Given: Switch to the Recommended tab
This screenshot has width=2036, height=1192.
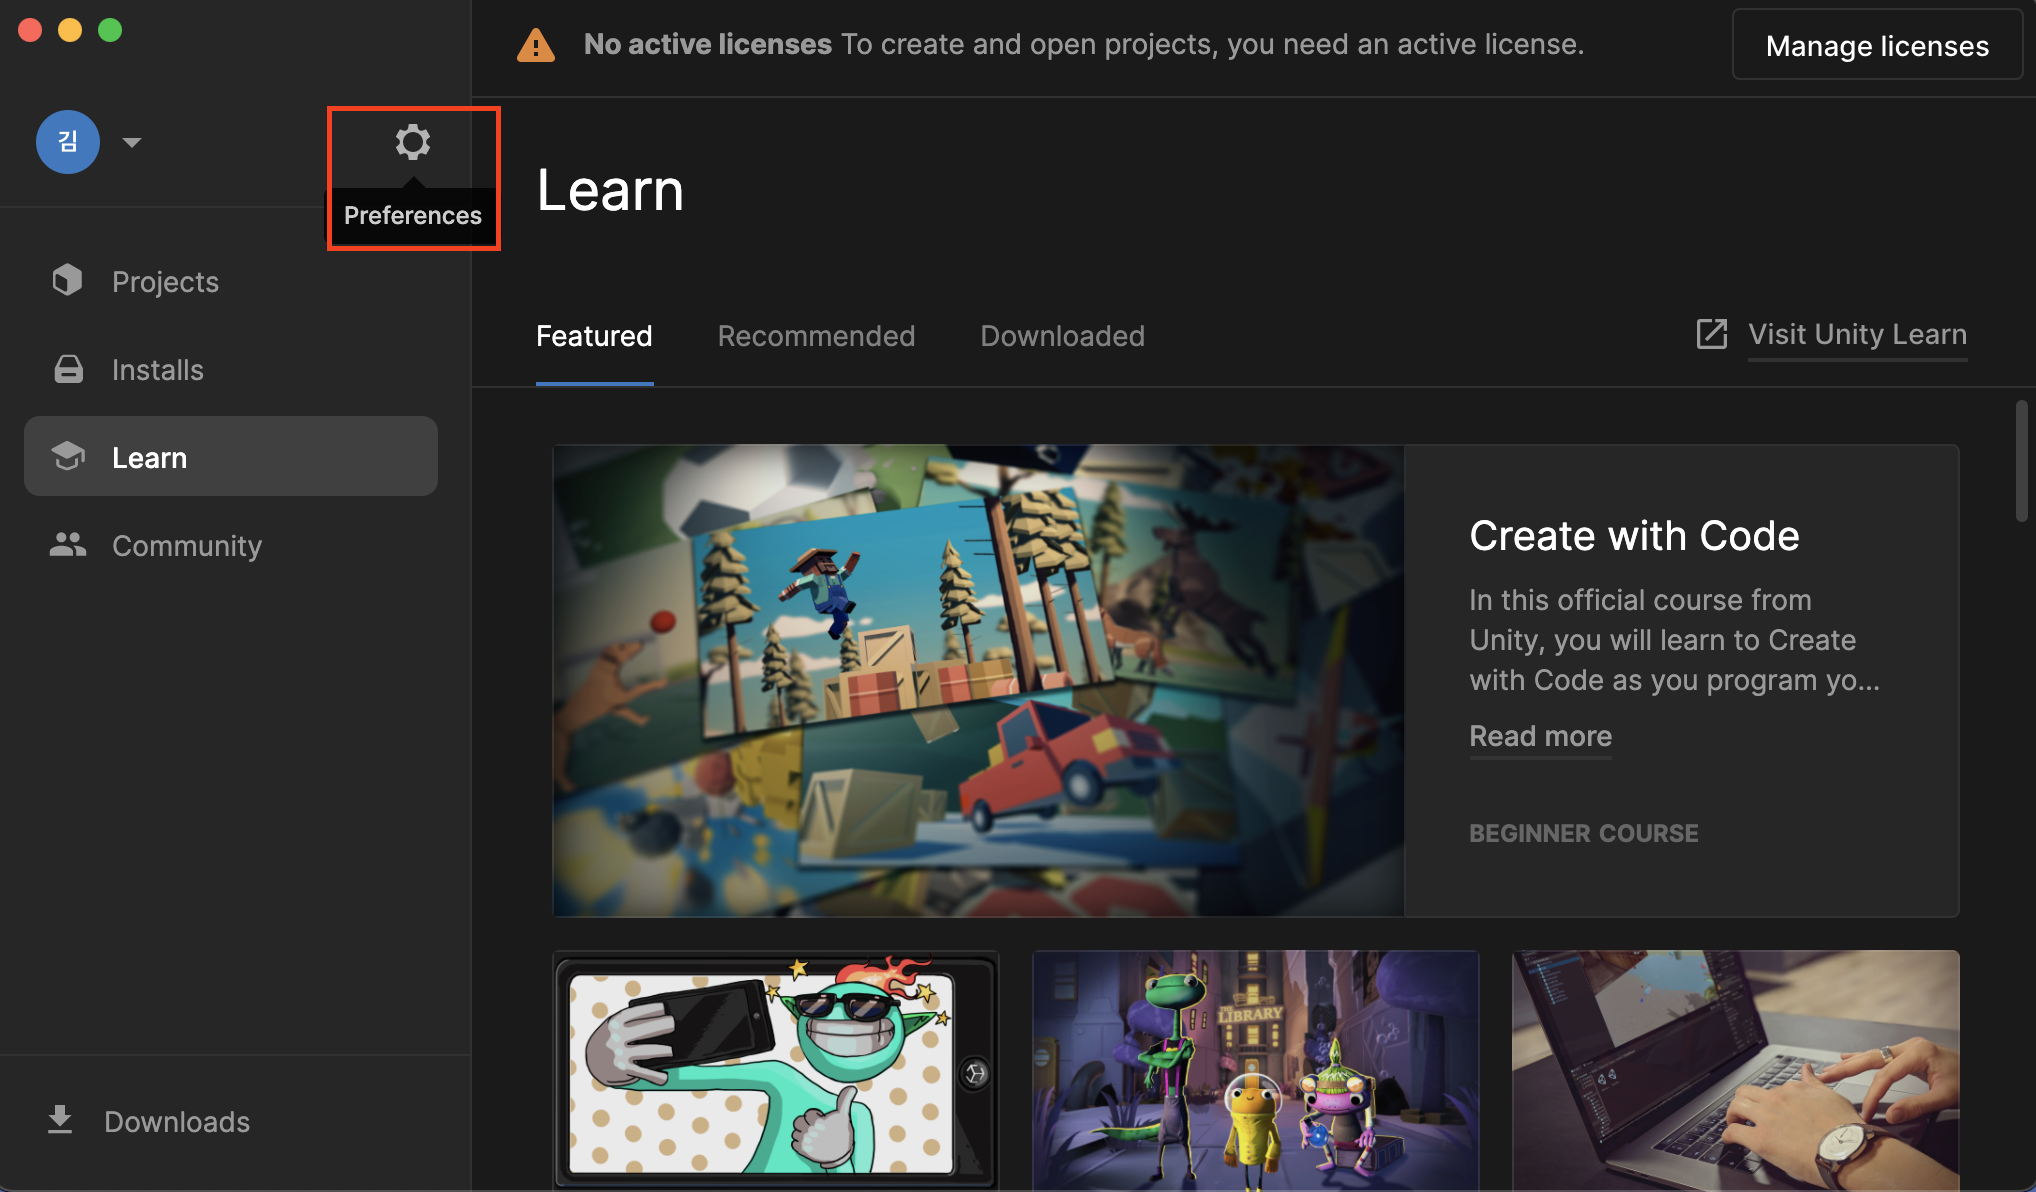Looking at the screenshot, I should tap(816, 336).
